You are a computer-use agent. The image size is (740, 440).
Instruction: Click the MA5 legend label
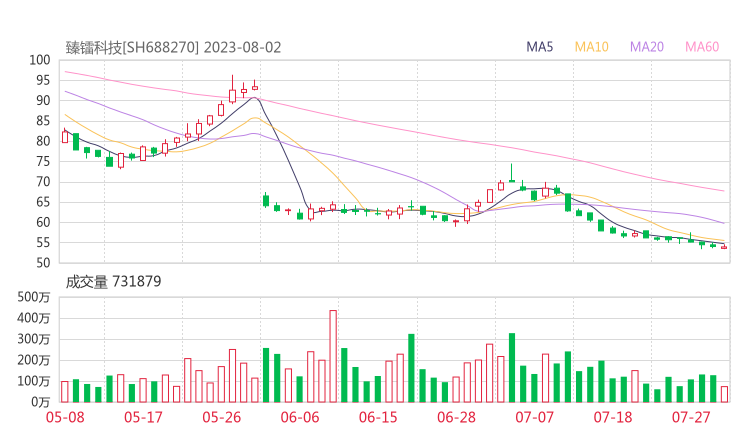click(x=539, y=47)
